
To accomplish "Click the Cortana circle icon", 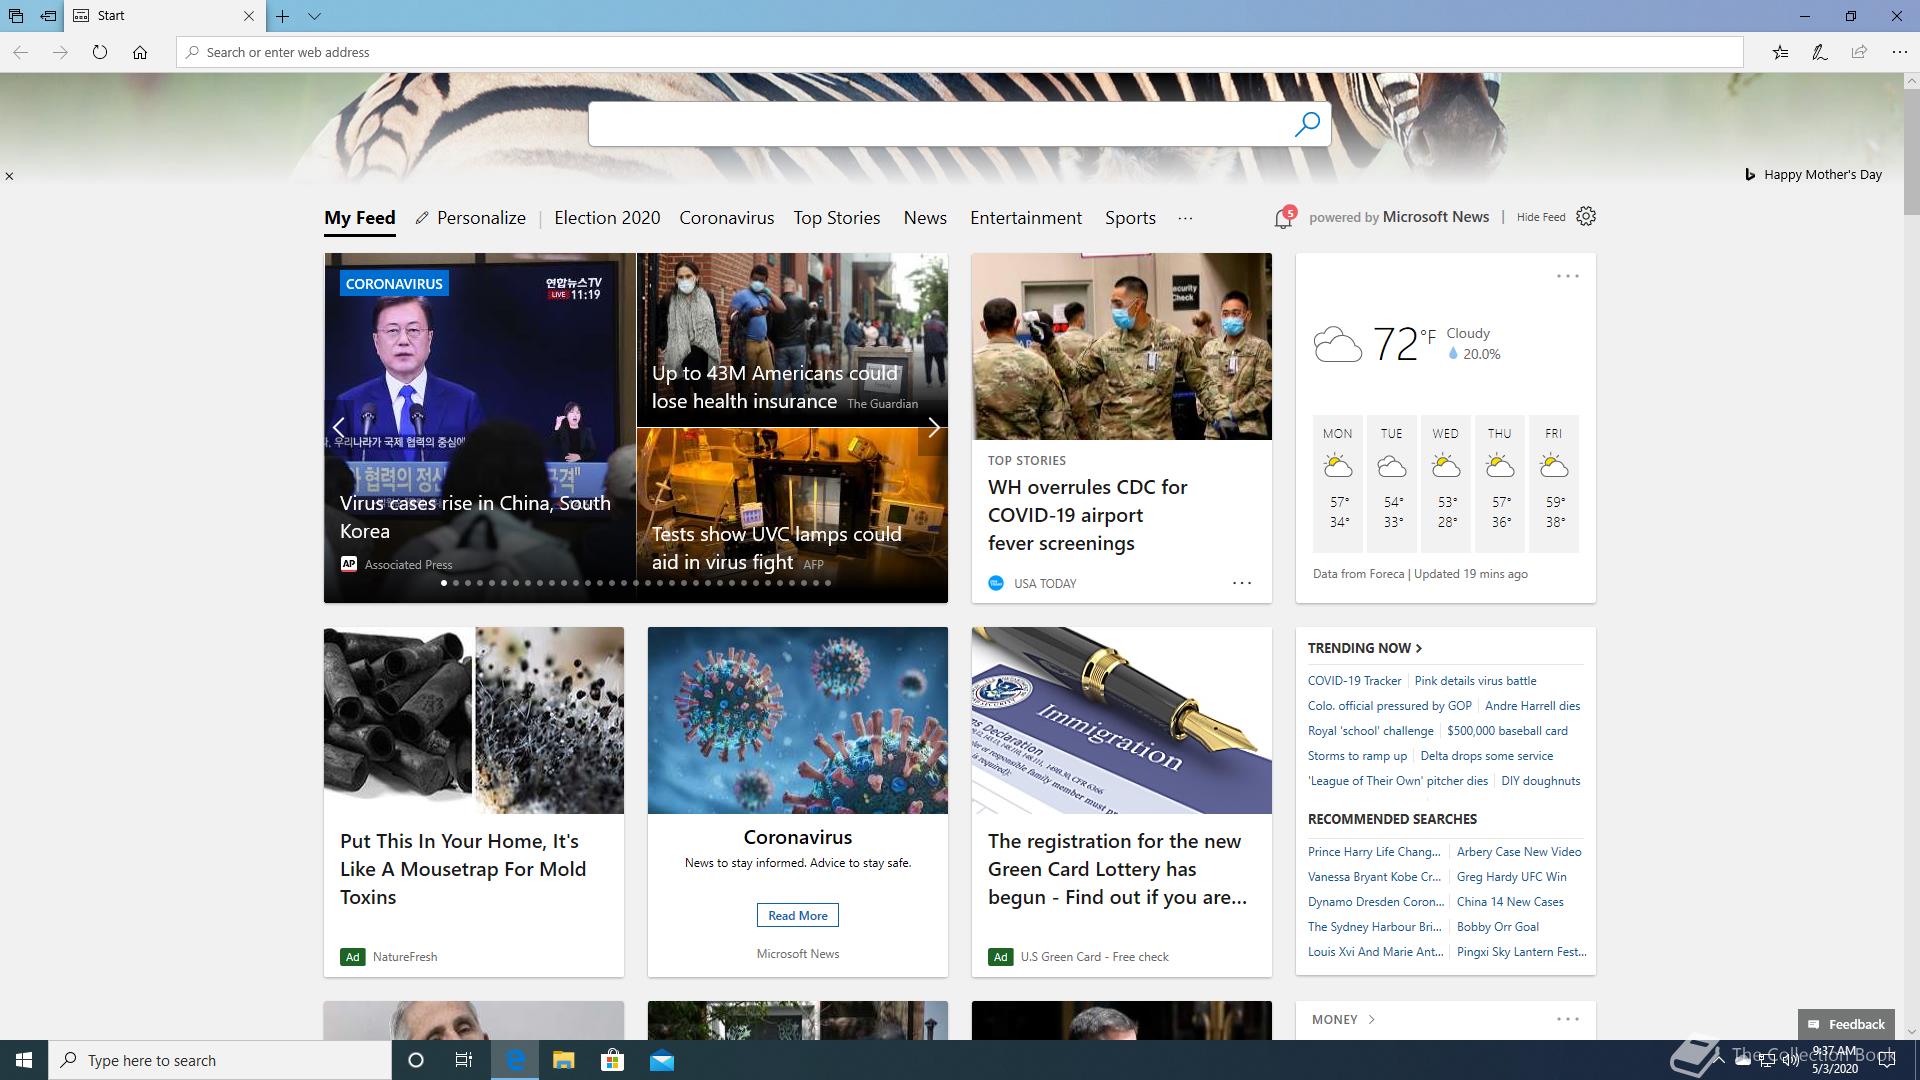I will 416,1060.
